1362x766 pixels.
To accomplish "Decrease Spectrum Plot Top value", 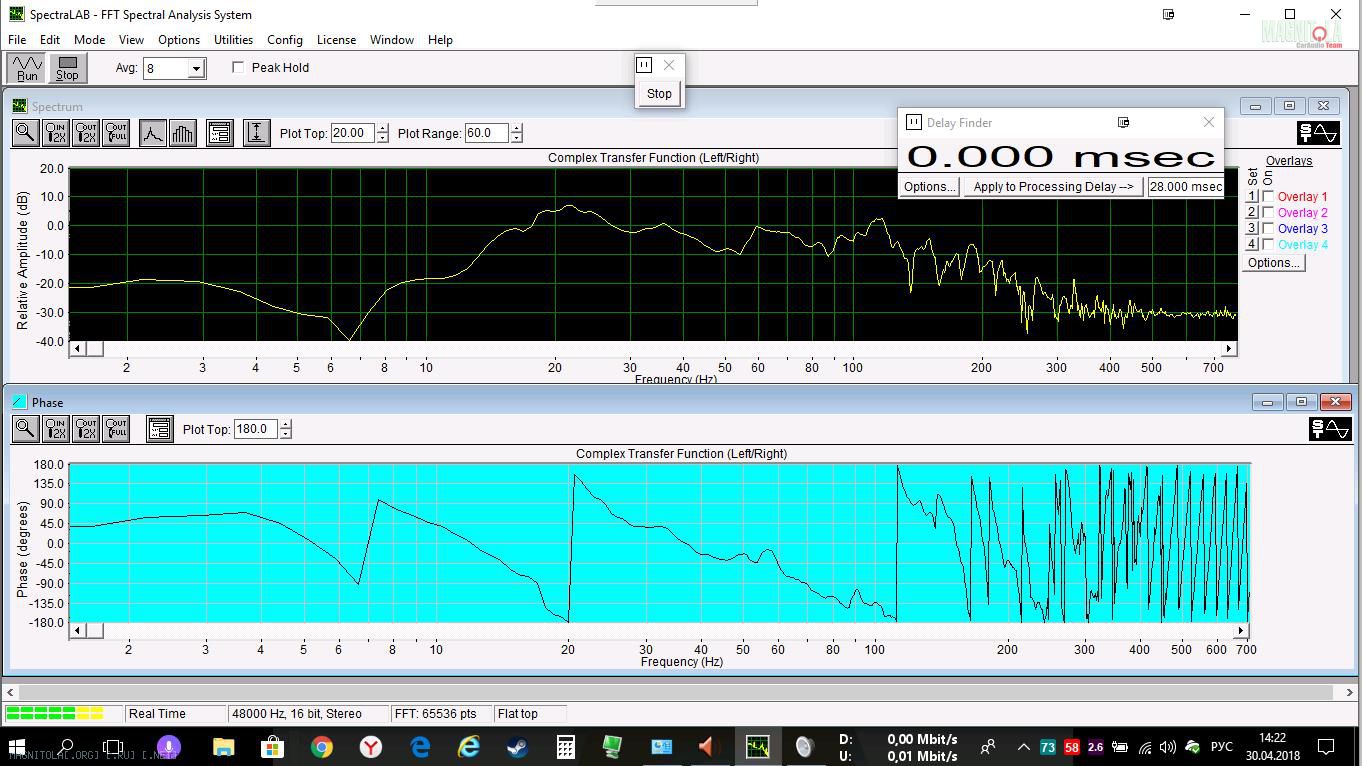I will 382,138.
